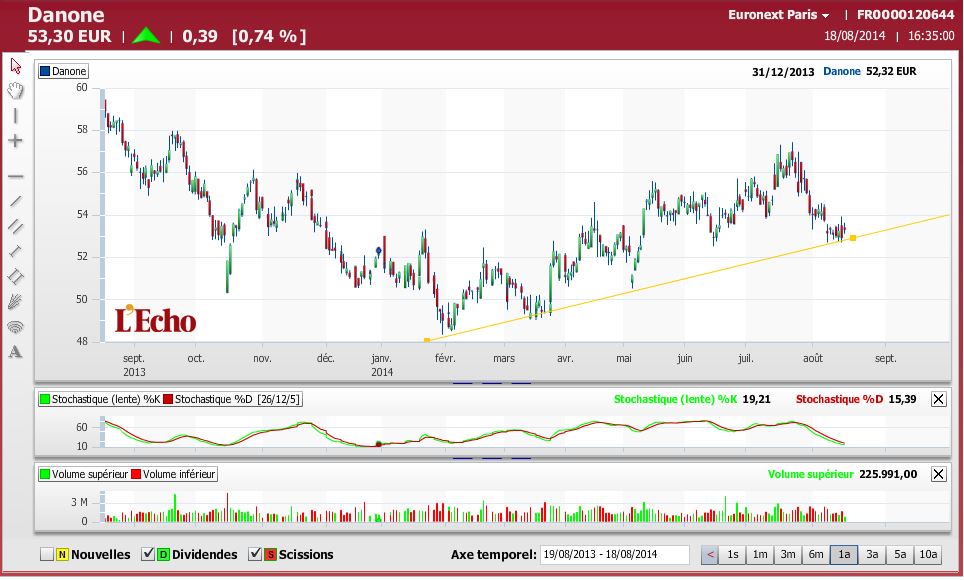Select the horizontal line drawing tool
This screenshot has height=580, width=964.
15,177
